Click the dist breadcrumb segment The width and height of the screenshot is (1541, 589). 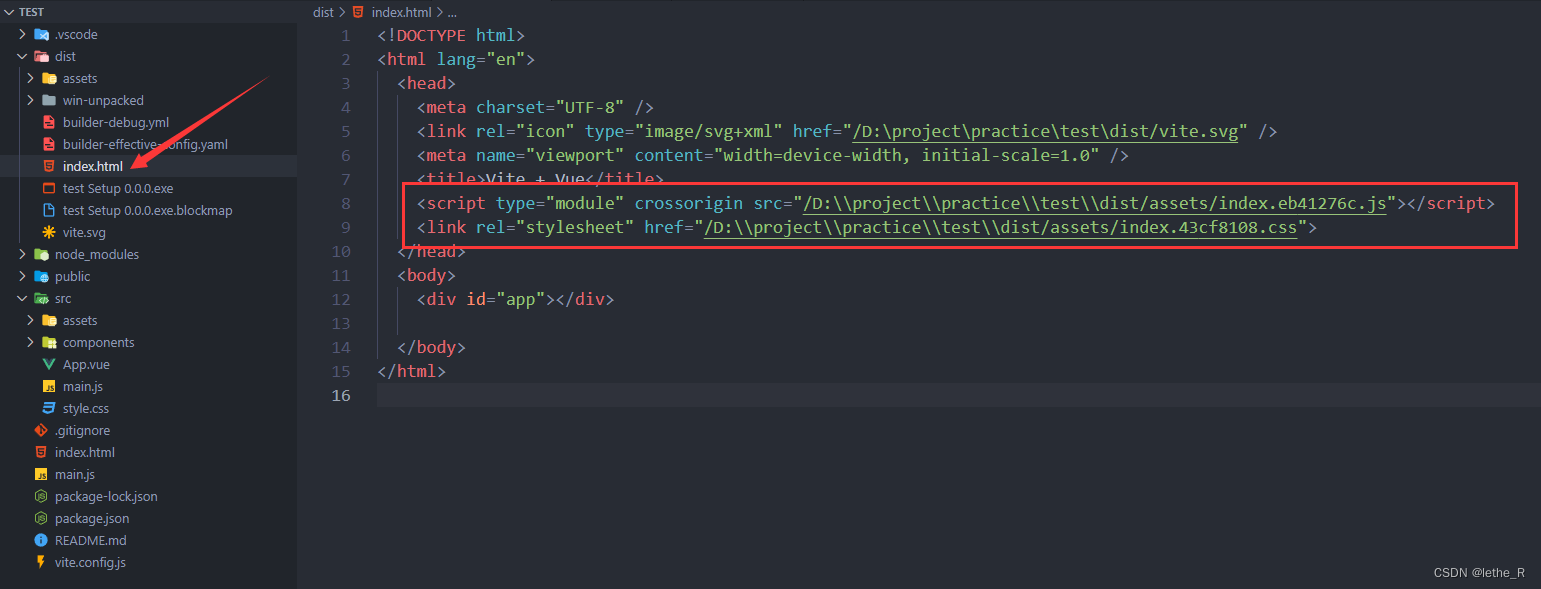(323, 12)
